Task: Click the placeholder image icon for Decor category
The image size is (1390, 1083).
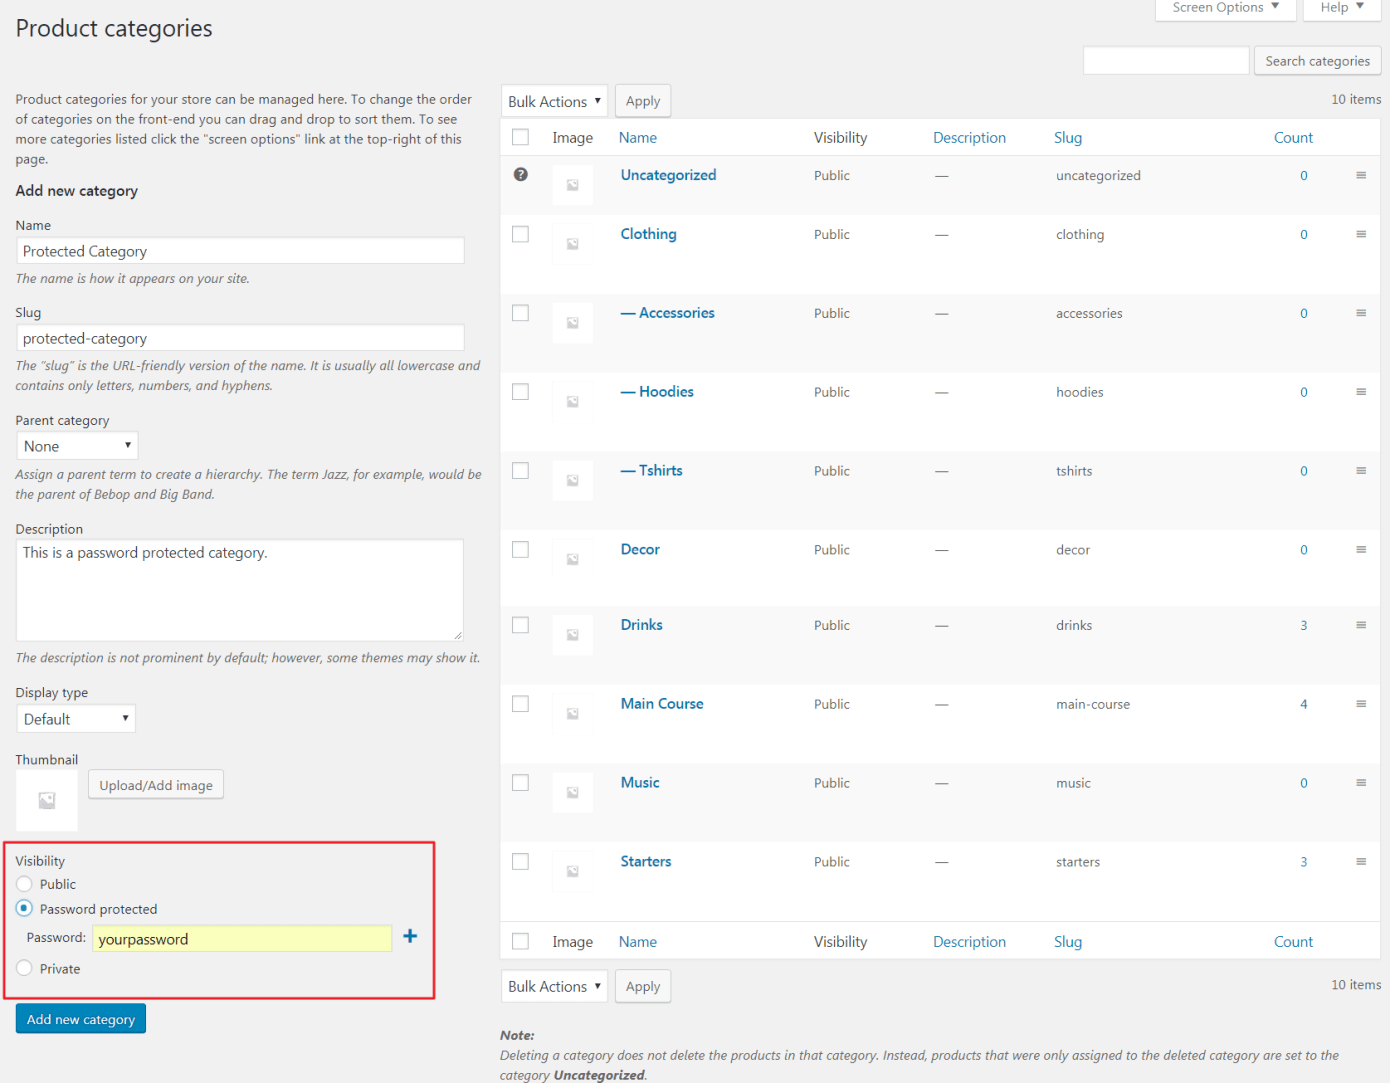Action: tap(572, 558)
